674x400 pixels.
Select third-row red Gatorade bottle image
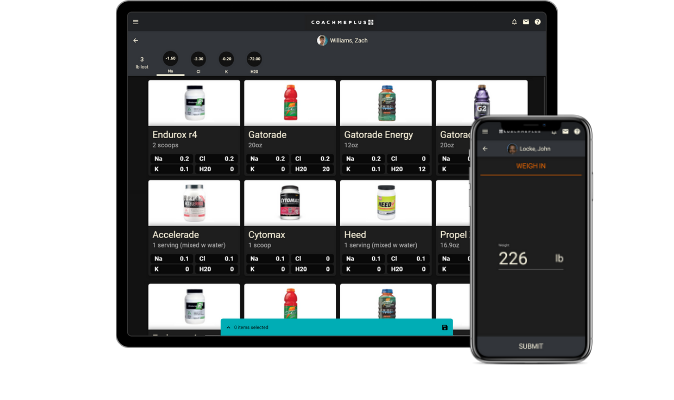(x=290, y=301)
